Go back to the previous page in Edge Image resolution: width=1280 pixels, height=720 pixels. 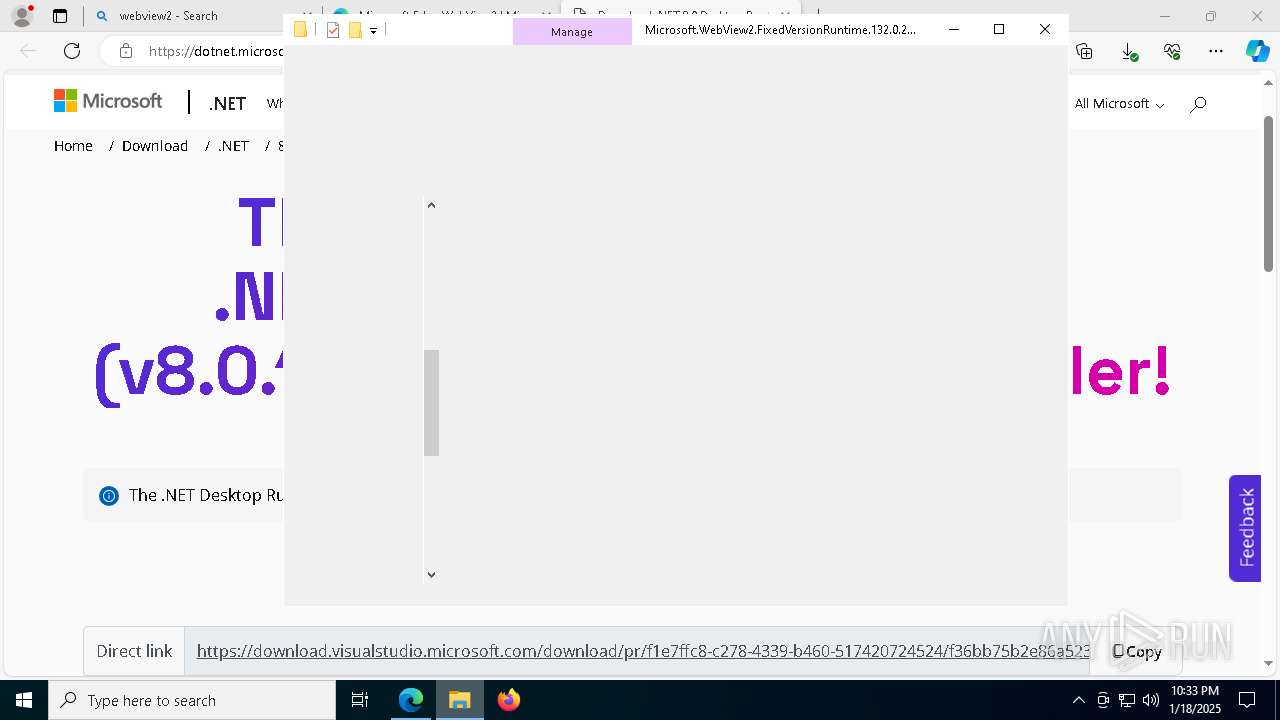[x=28, y=51]
